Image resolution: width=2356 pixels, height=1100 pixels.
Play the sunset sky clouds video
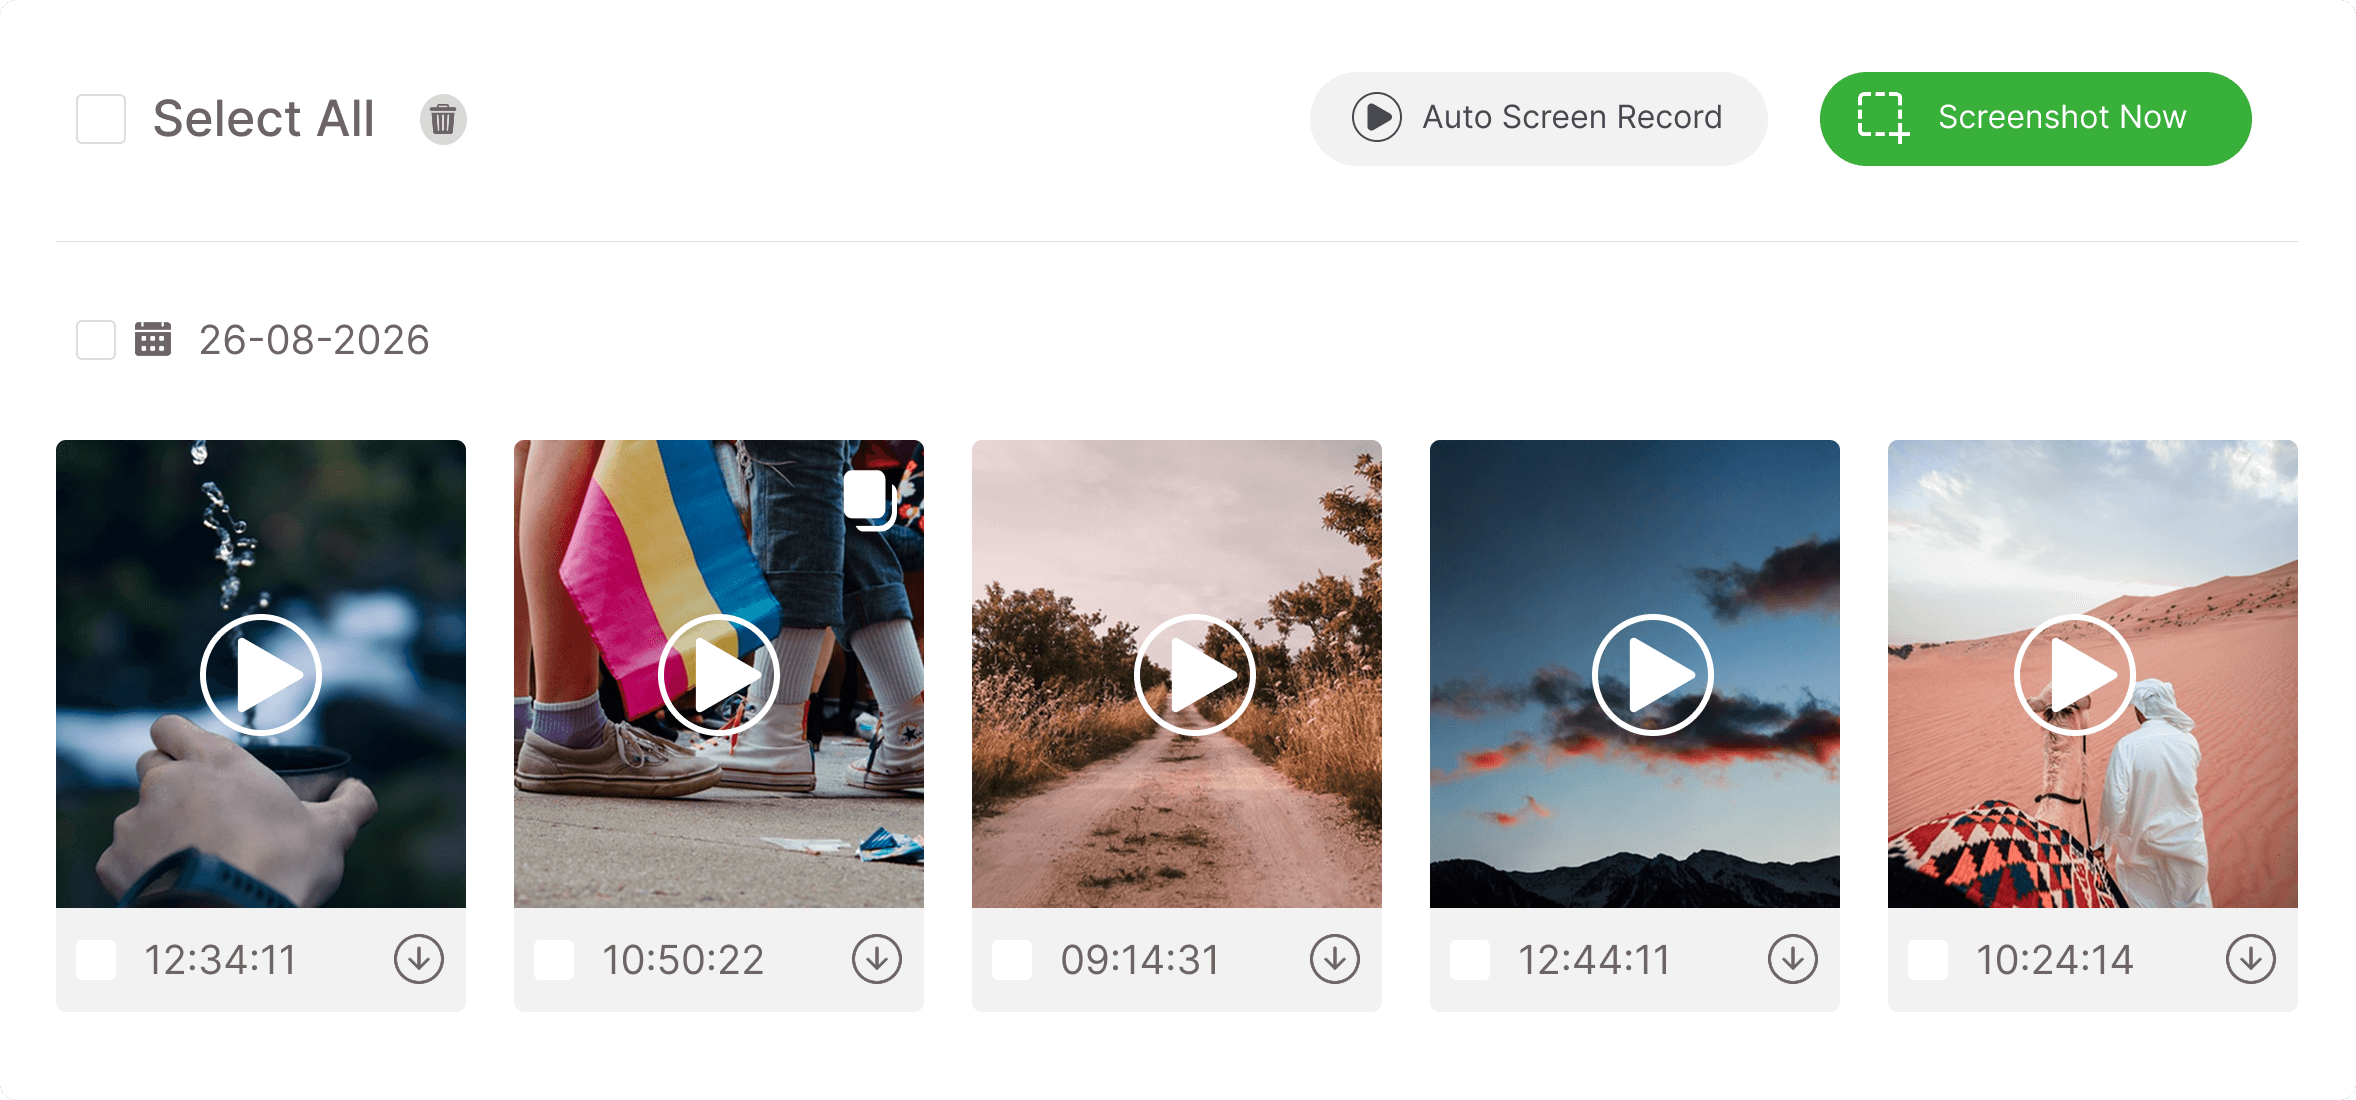point(1653,675)
